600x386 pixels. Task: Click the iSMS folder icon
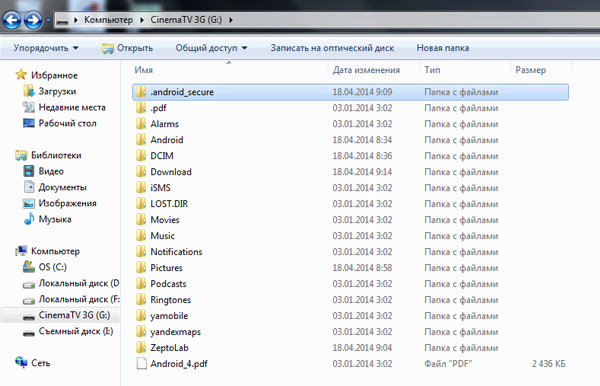[x=141, y=188]
